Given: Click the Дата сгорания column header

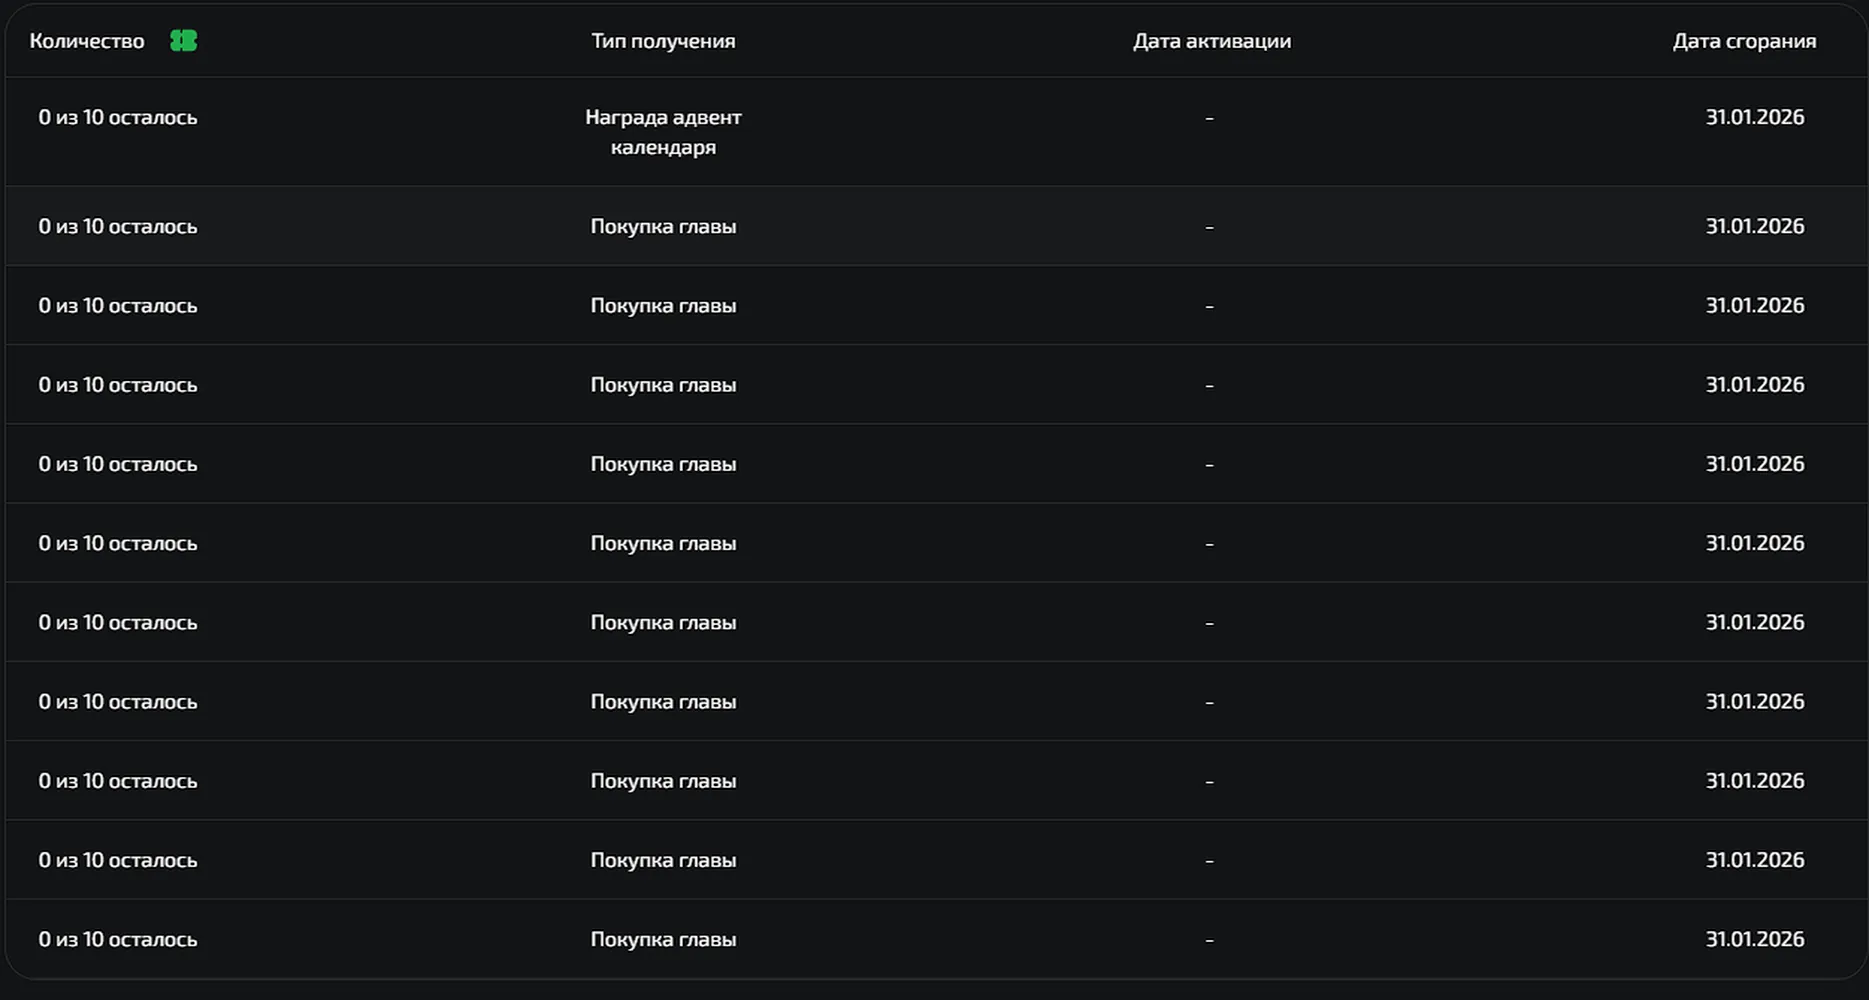Looking at the screenshot, I should (1745, 41).
